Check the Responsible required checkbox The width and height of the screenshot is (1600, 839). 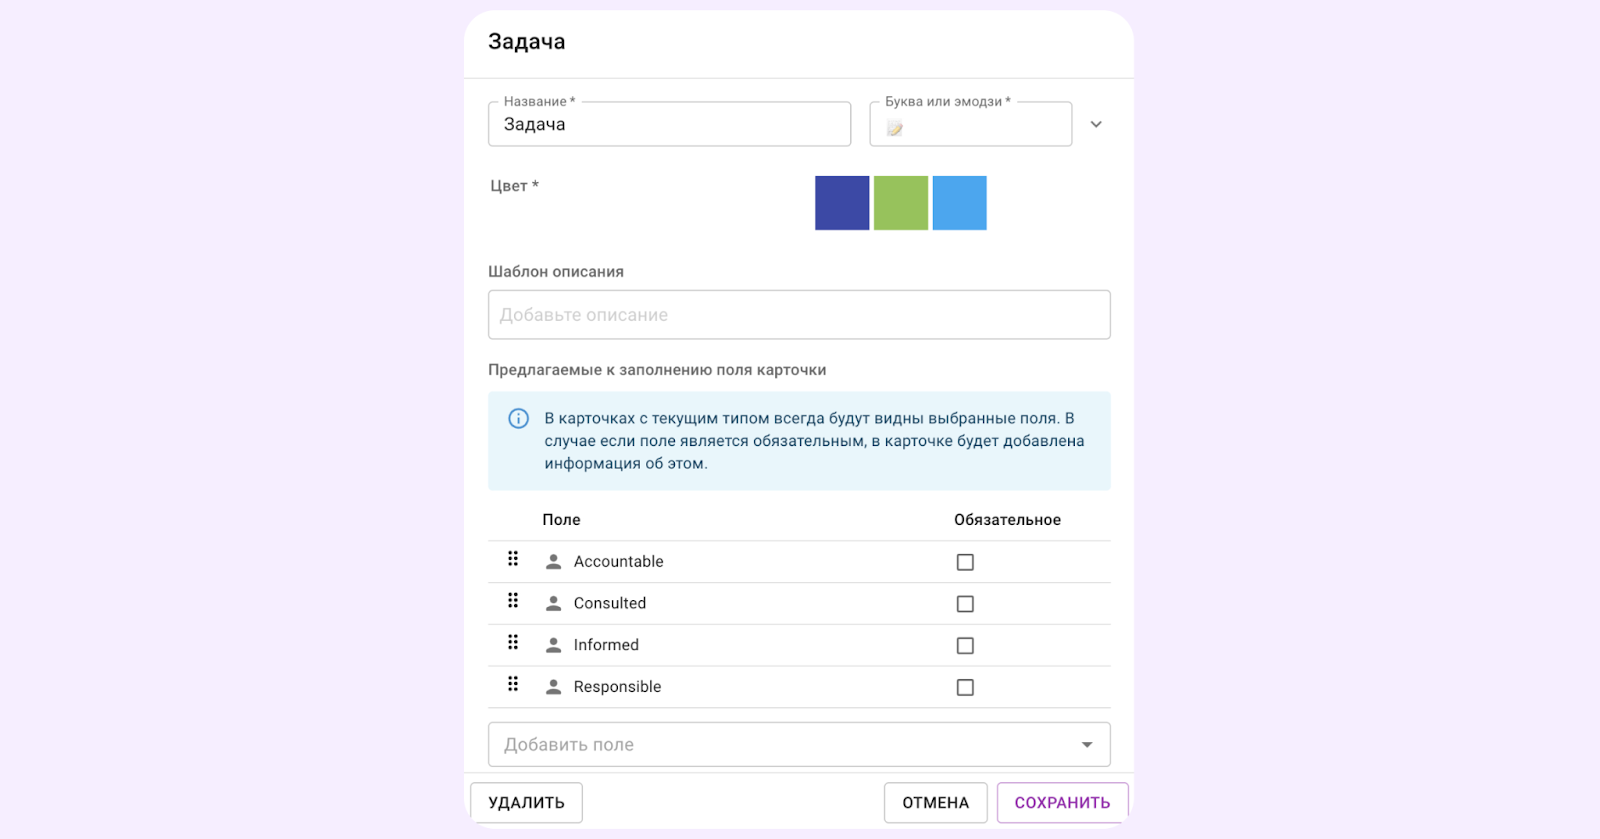[x=965, y=688]
